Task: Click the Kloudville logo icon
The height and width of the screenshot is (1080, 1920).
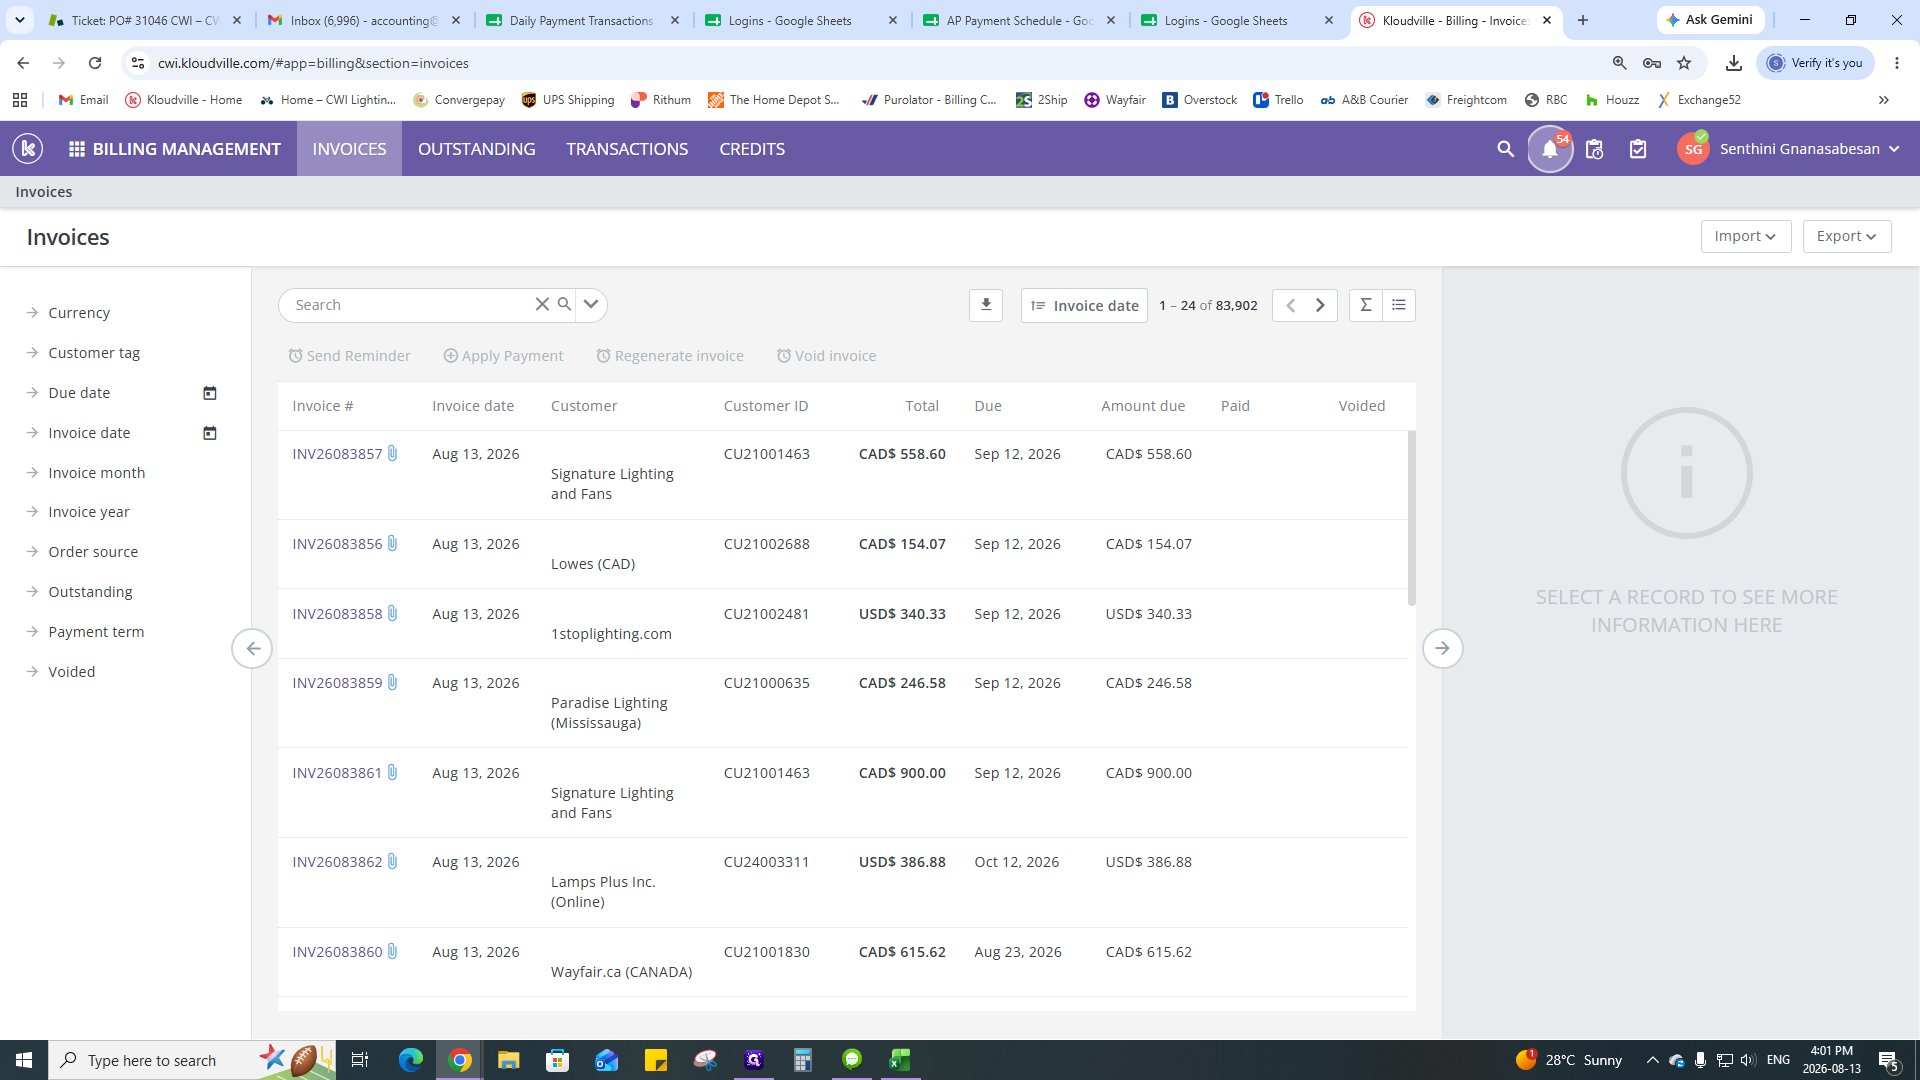Action: (x=28, y=149)
